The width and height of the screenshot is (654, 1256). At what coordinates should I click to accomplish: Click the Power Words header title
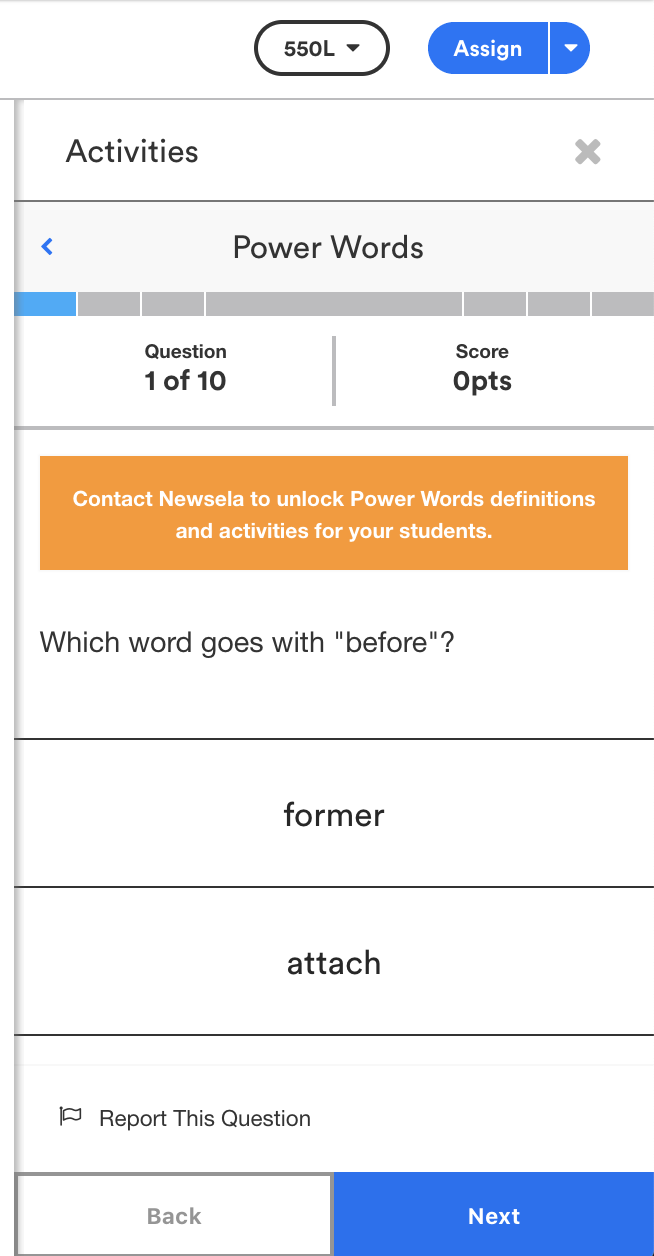pos(328,247)
